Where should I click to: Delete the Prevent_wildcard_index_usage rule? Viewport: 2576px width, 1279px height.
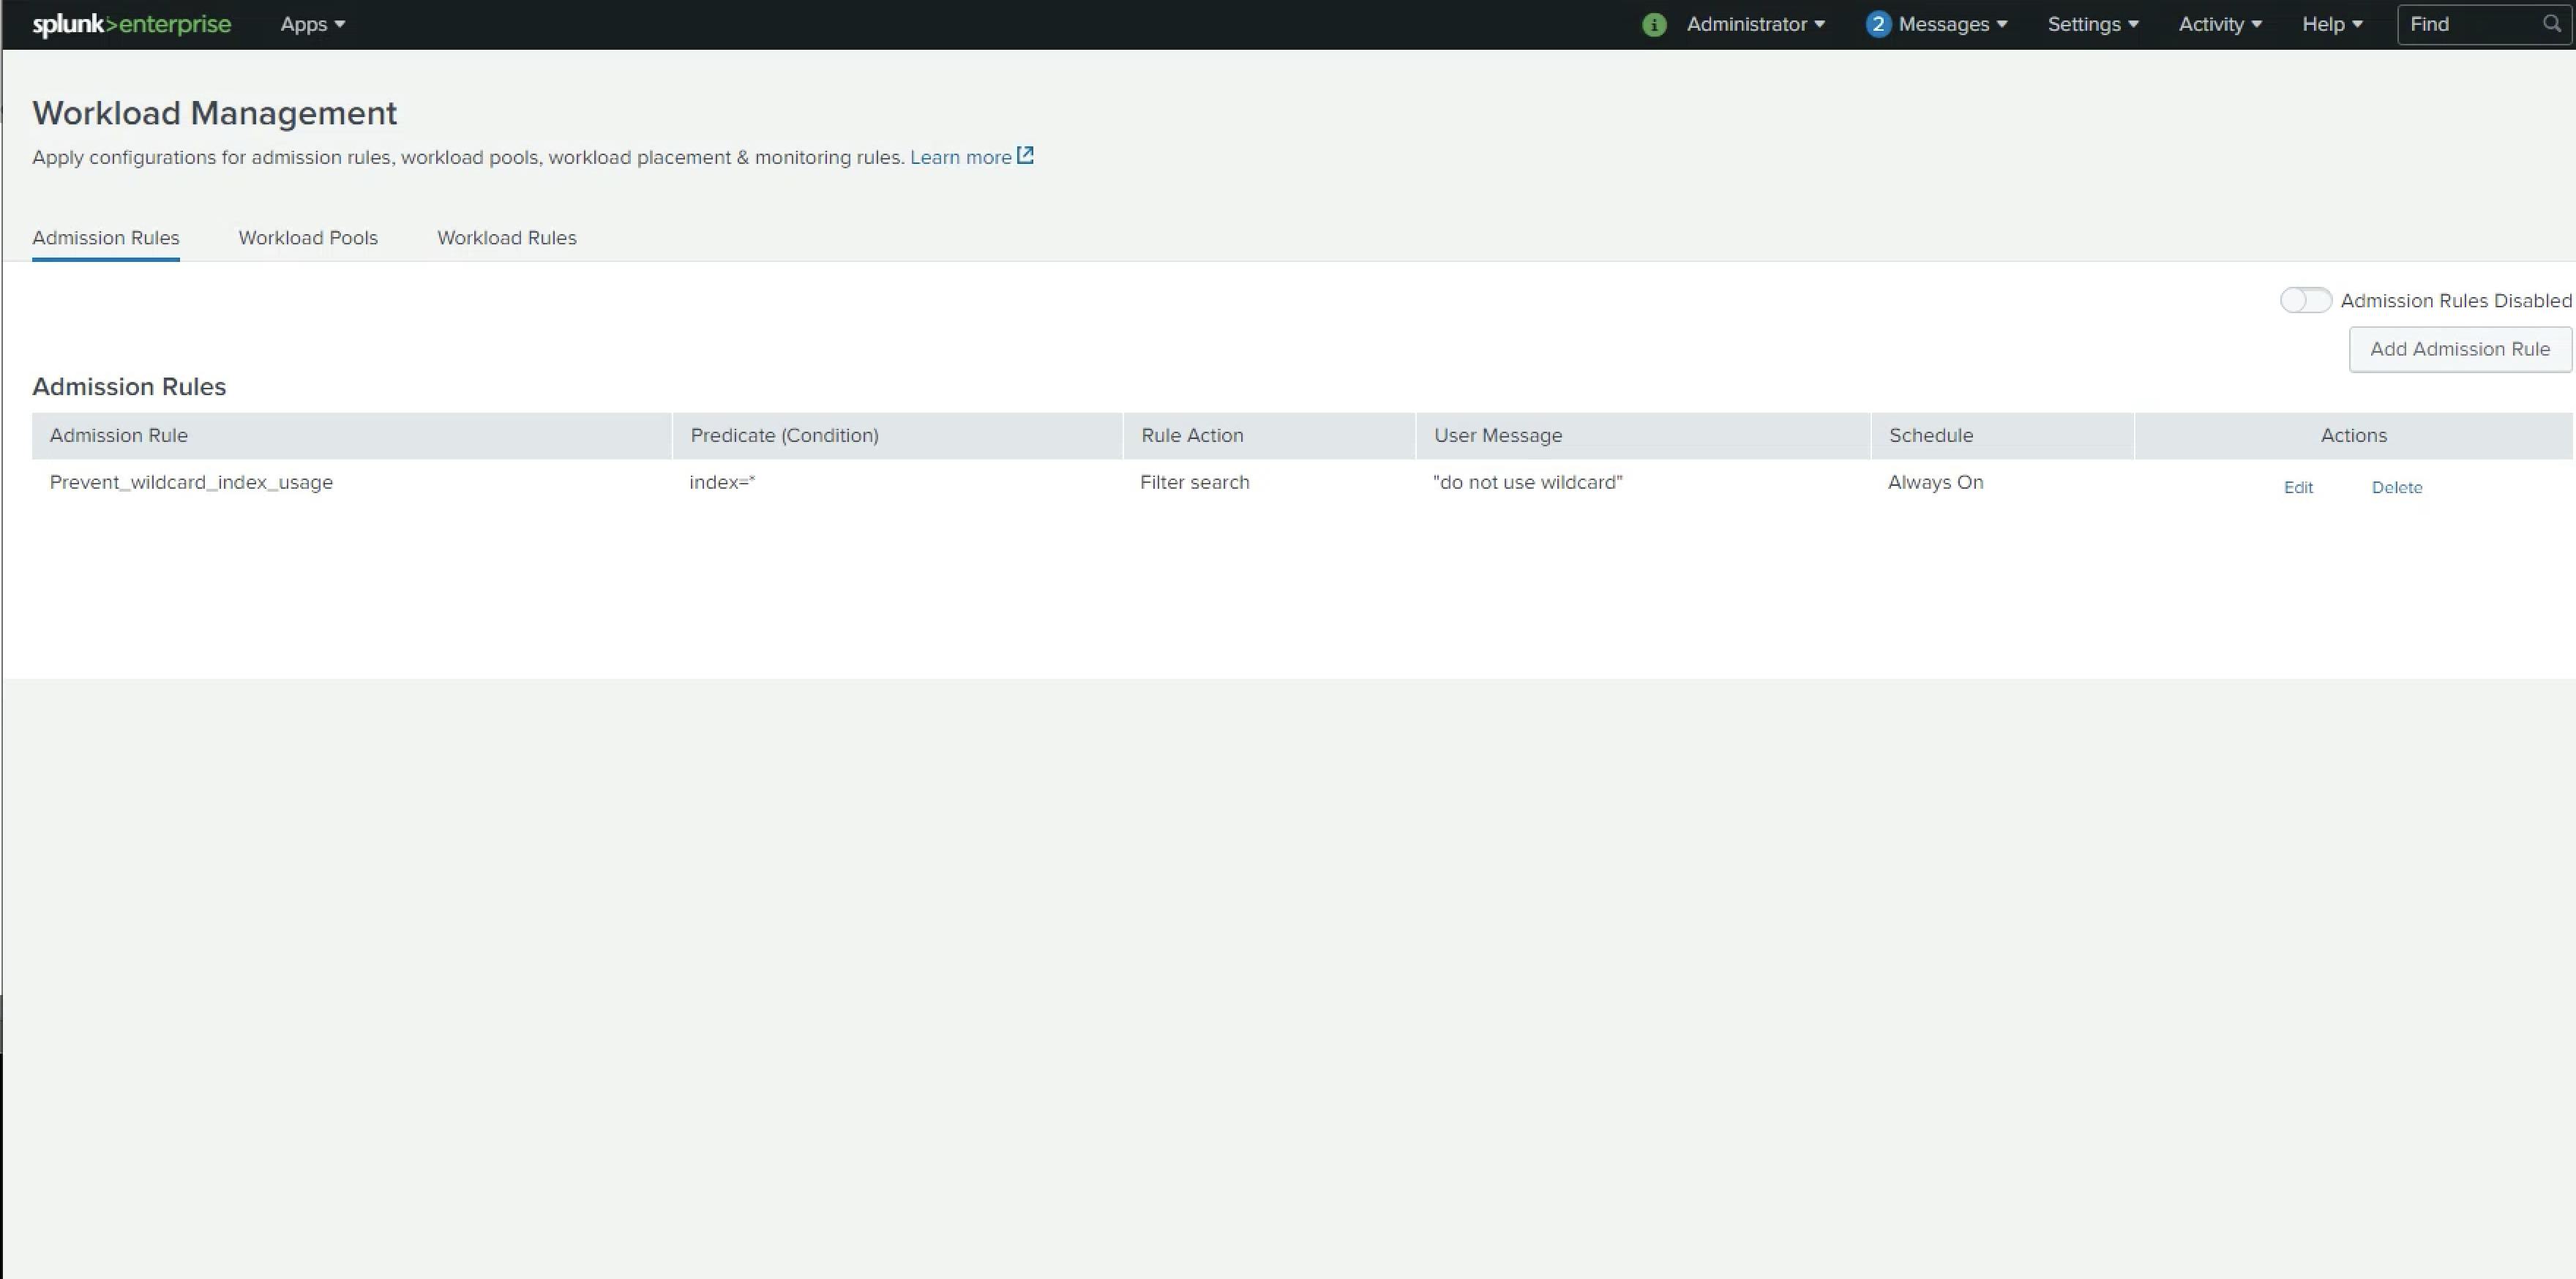click(2396, 488)
